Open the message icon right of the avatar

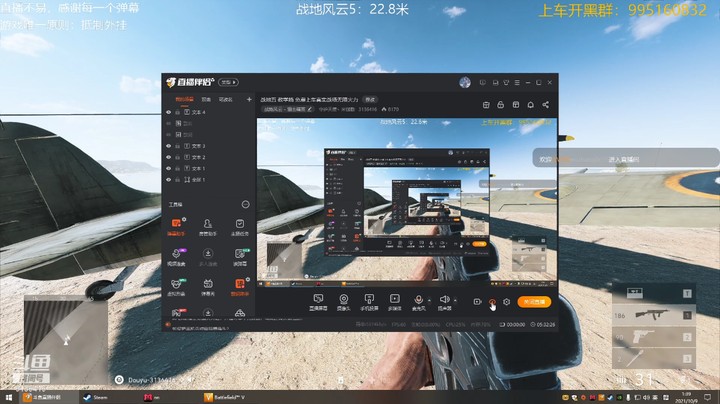[483, 83]
